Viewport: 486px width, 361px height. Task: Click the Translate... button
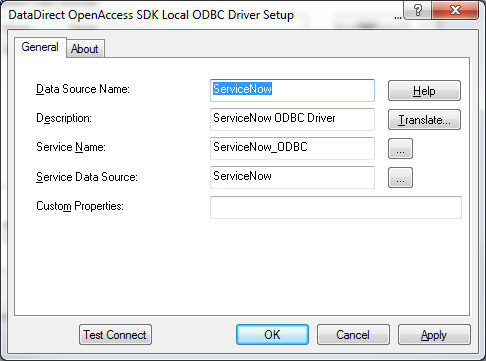(424, 119)
